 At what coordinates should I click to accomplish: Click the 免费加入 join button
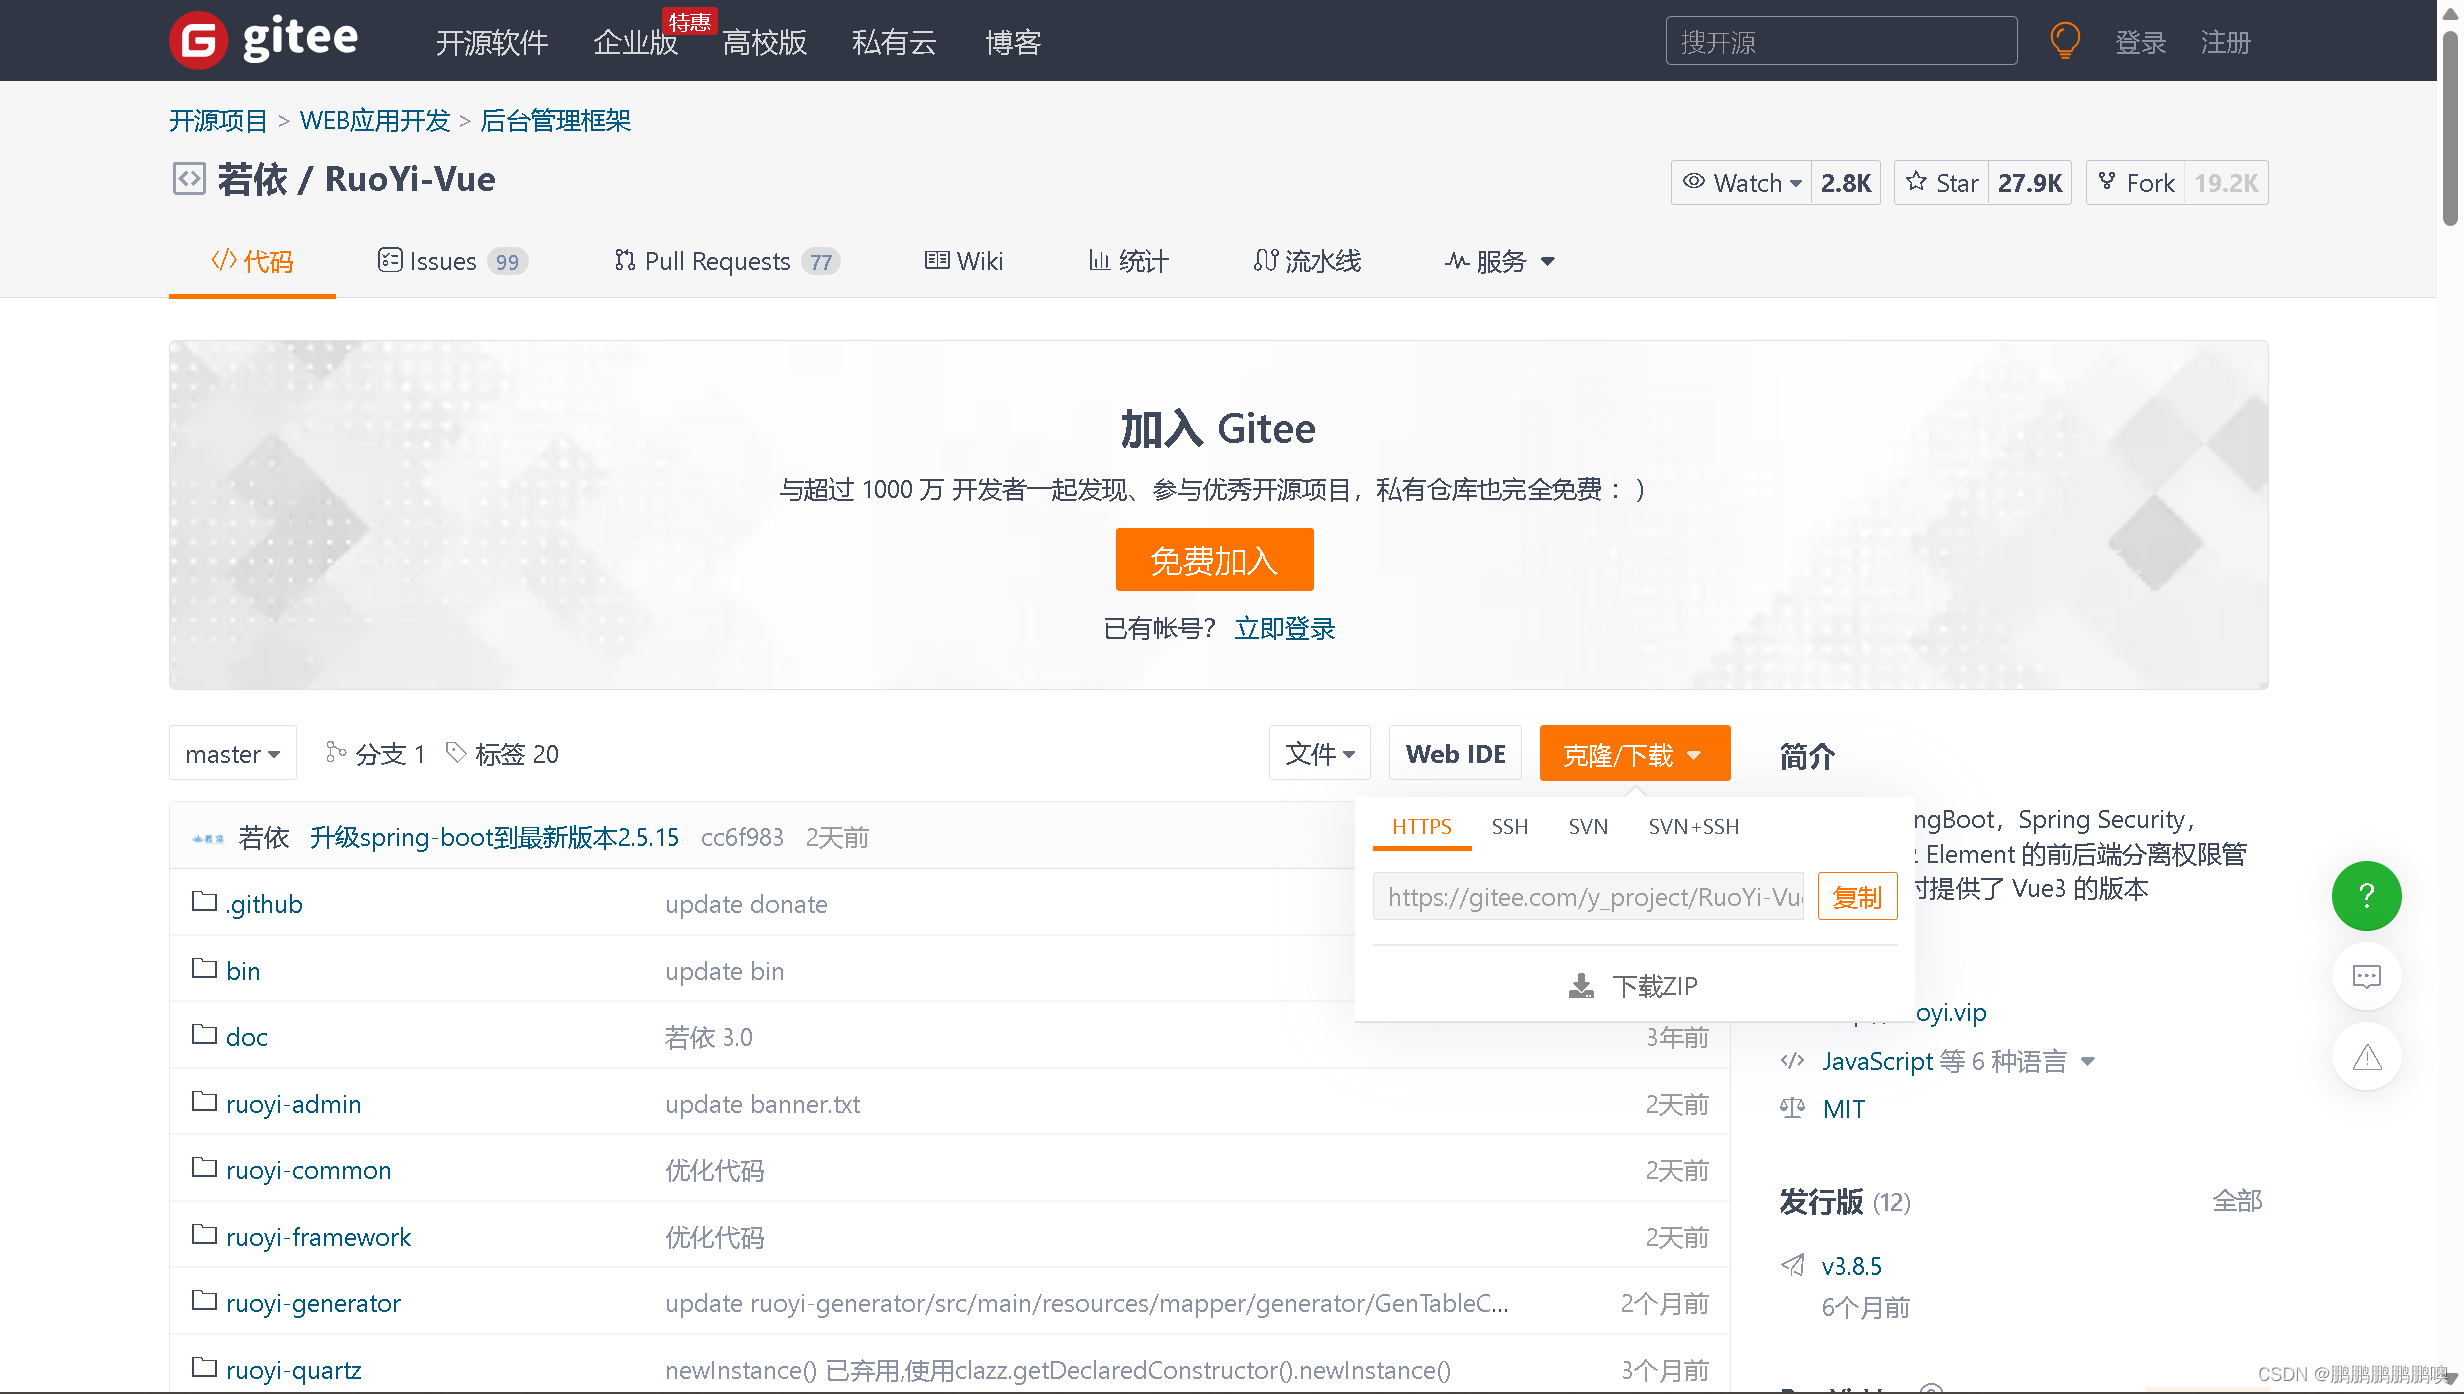point(1214,560)
